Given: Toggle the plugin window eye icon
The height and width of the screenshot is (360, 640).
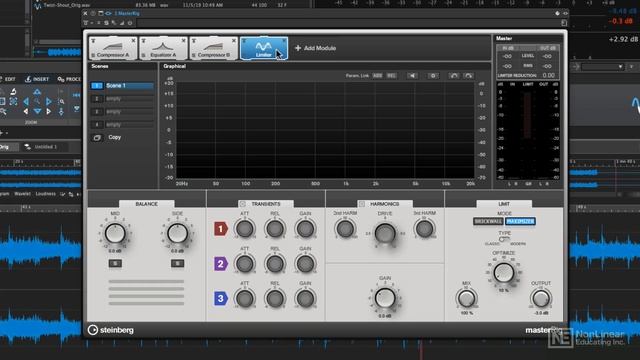Looking at the screenshot, I should (109, 13).
